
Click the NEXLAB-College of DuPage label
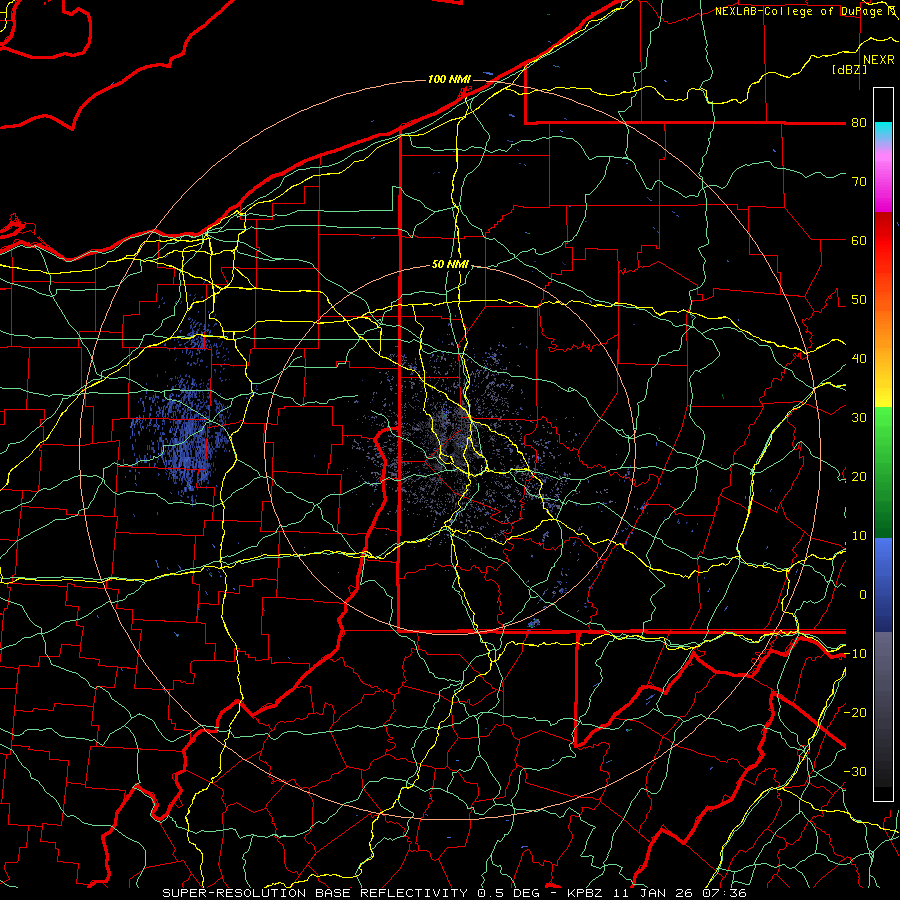point(801,11)
